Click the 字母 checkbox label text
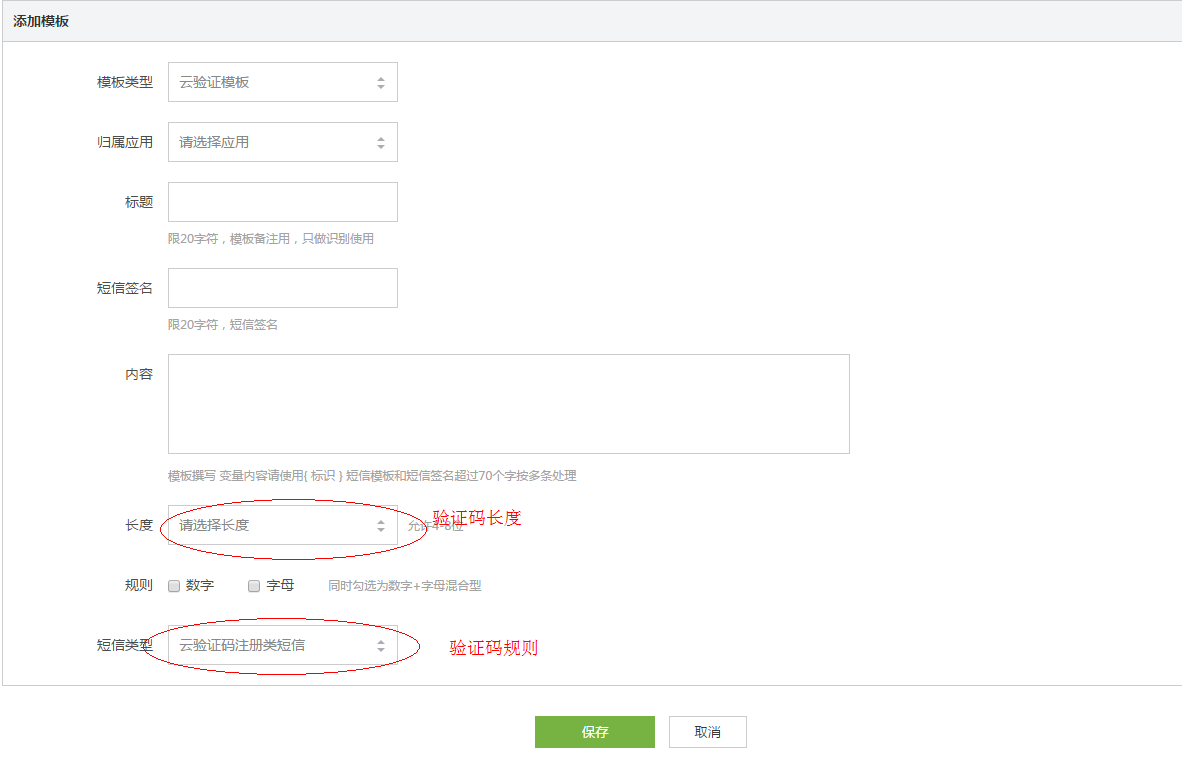This screenshot has width=1182, height=760. tap(280, 586)
